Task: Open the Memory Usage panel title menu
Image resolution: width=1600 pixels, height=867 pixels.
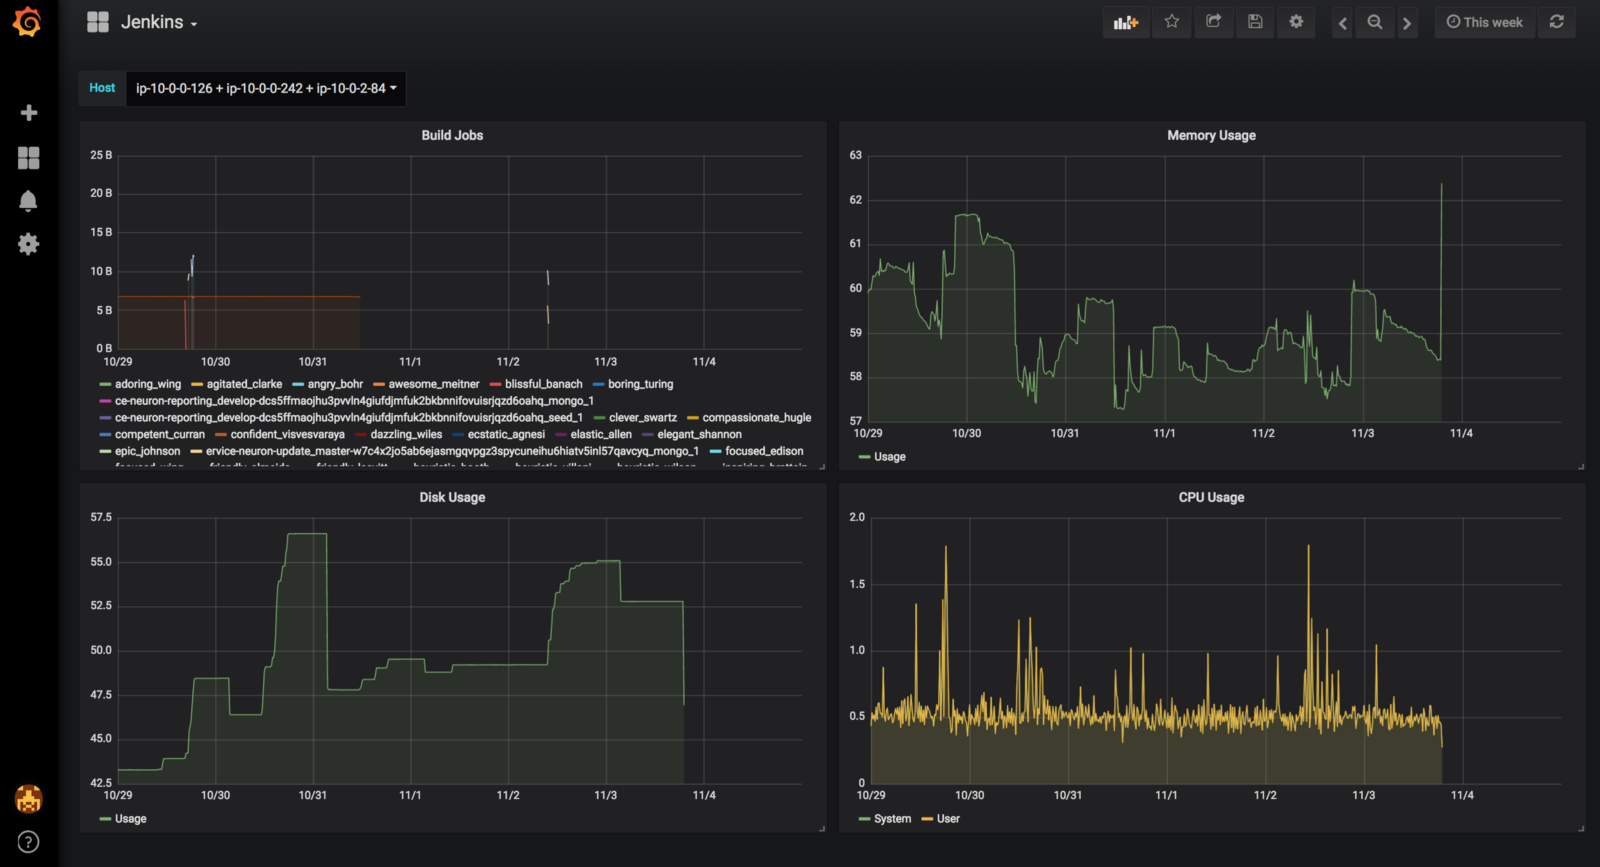Action: [1211, 136]
